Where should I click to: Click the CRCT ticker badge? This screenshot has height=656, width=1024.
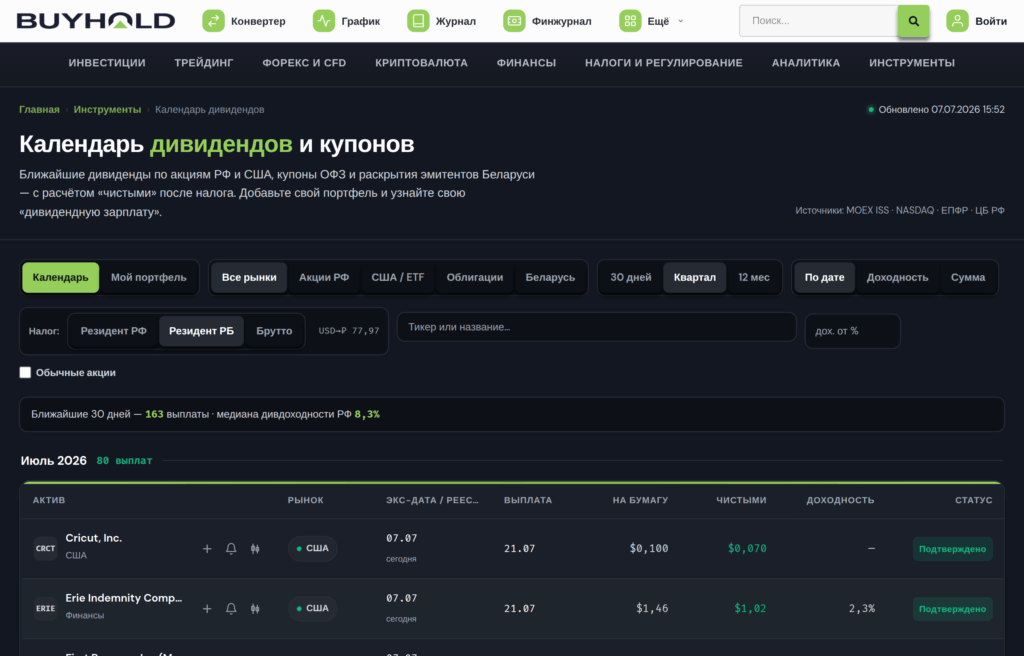click(x=45, y=549)
